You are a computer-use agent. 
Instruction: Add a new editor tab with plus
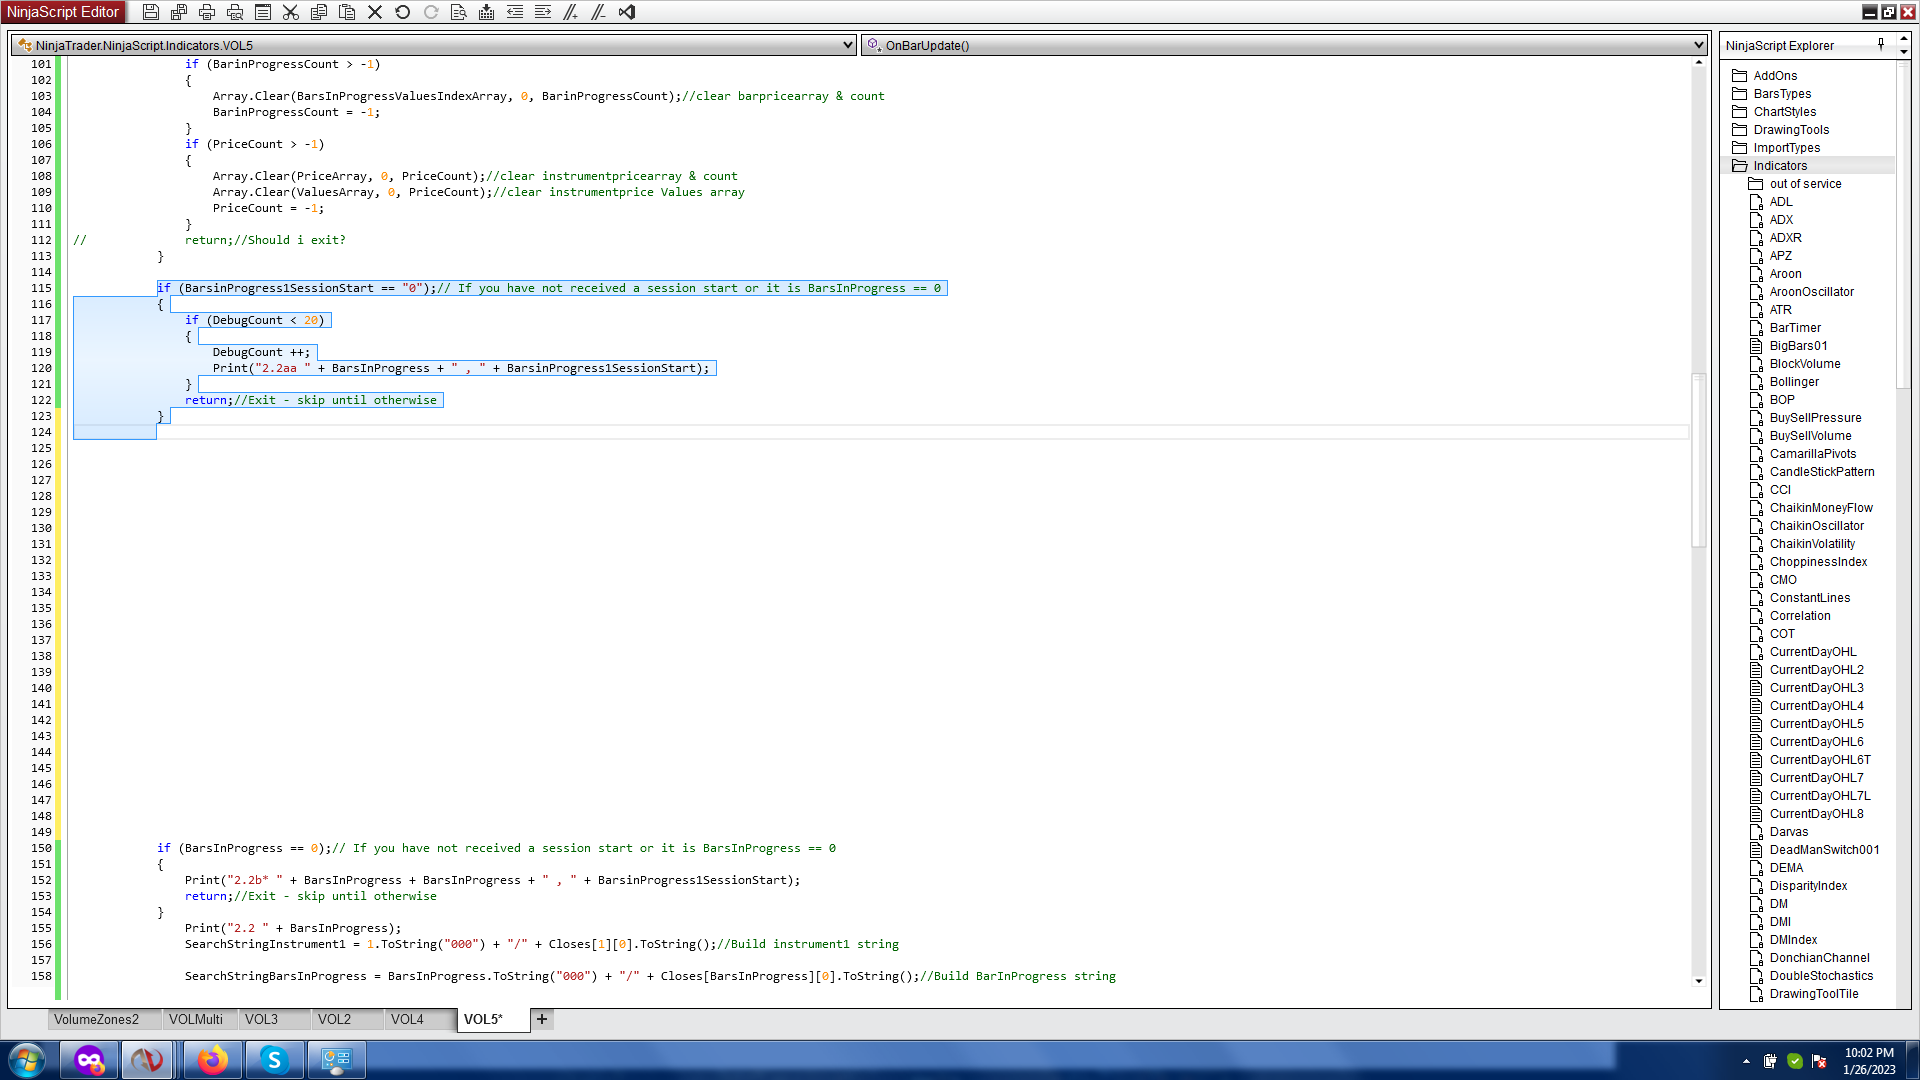(x=542, y=1019)
